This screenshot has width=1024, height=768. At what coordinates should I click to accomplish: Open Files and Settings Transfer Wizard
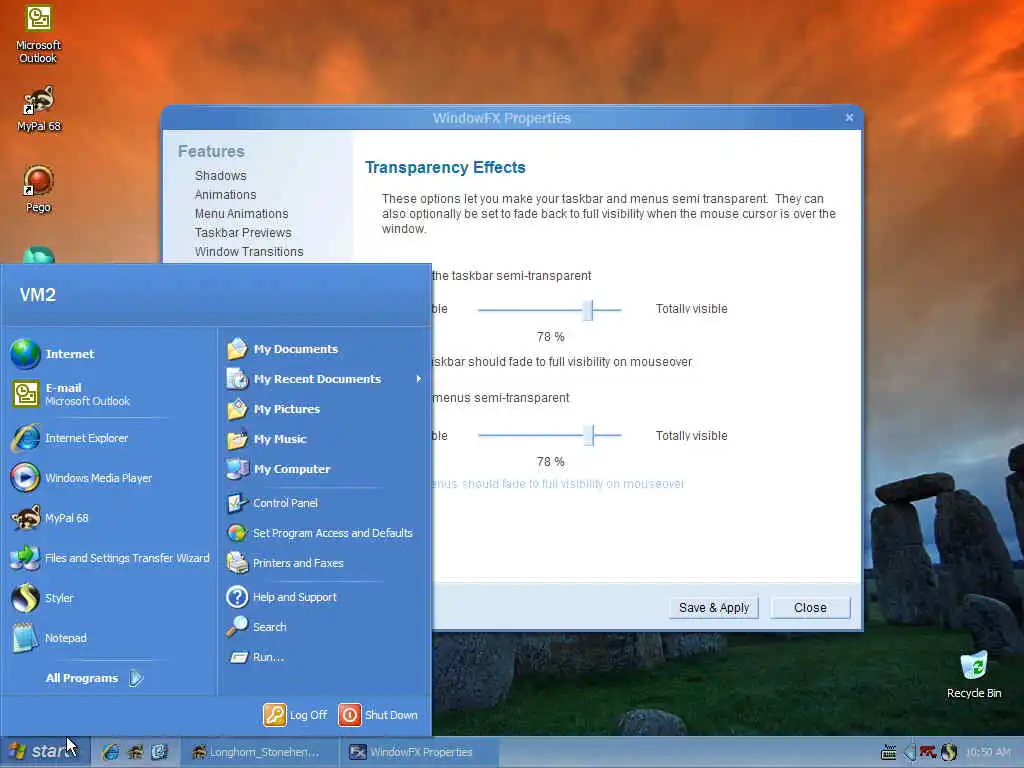point(110,558)
